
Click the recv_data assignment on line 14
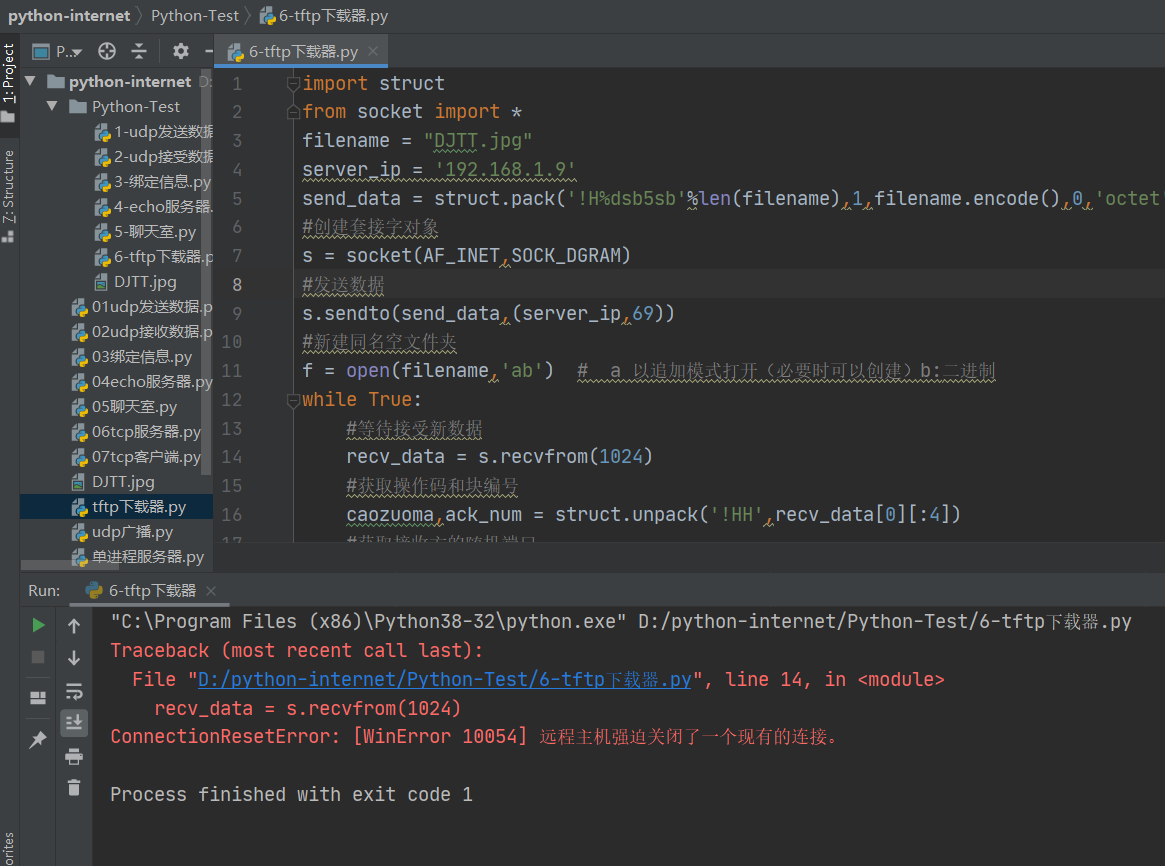pyautogui.click(x=499, y=457)
